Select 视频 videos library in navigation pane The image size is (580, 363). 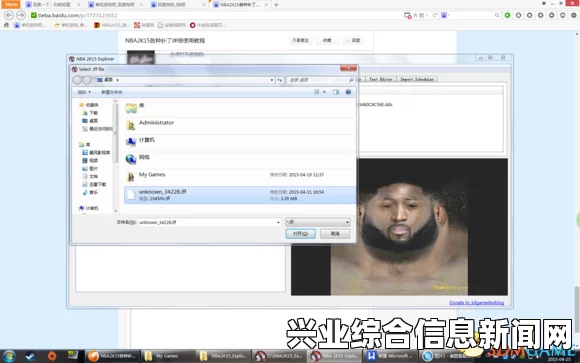[x=90, y=161]
